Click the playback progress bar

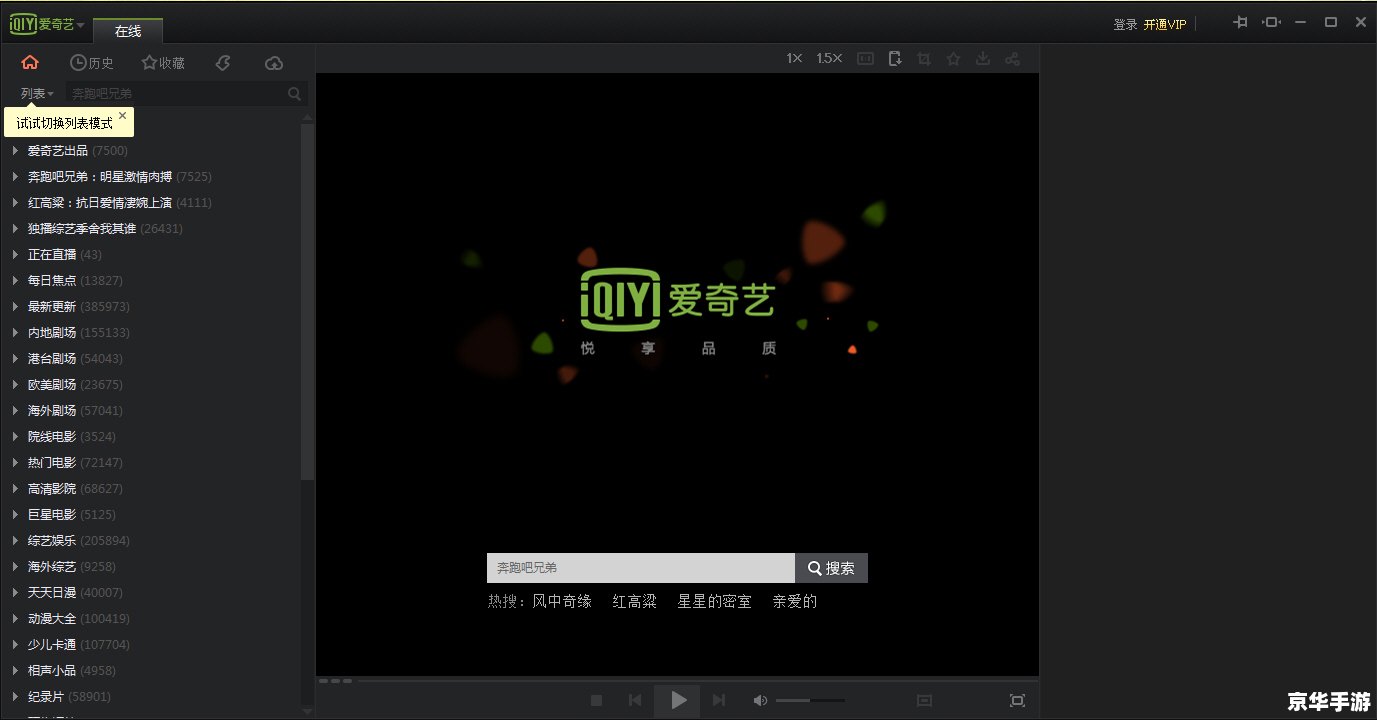[697, 681]
